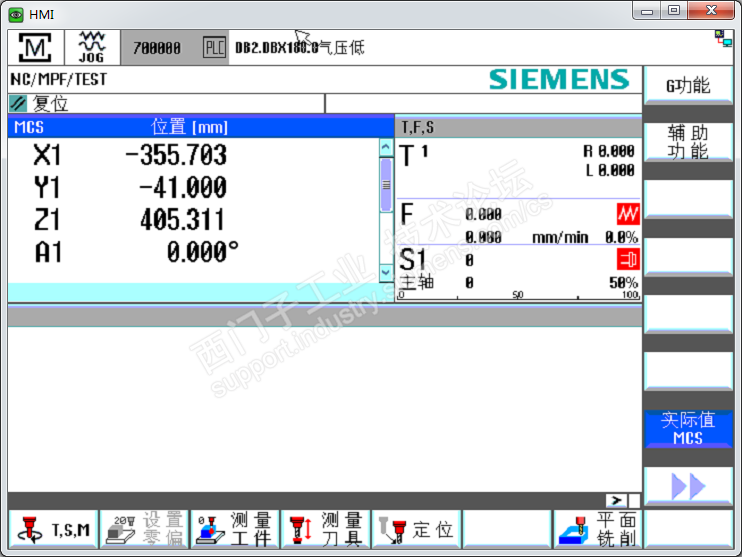Toggle 实际值 MCS softkey
Viewport: 742px width, 557px height.
688,429
